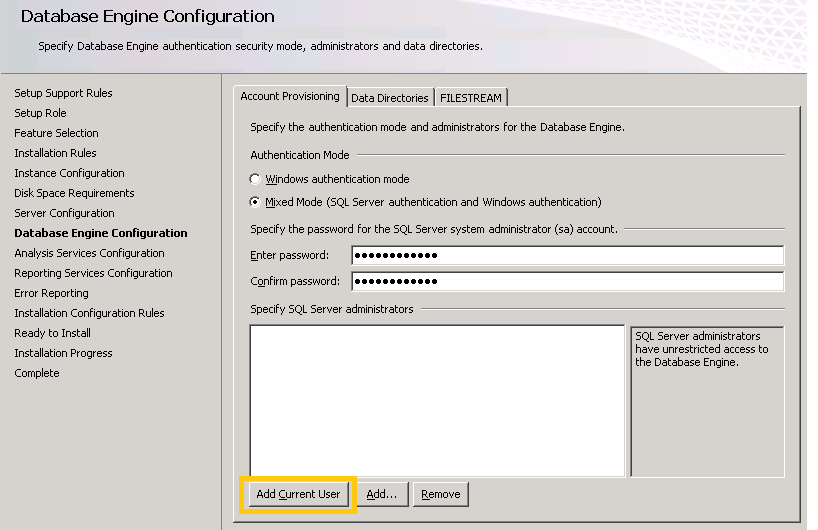Select Feature Selection step
This screenshot has height=530, width=818.
pos(56,133)
